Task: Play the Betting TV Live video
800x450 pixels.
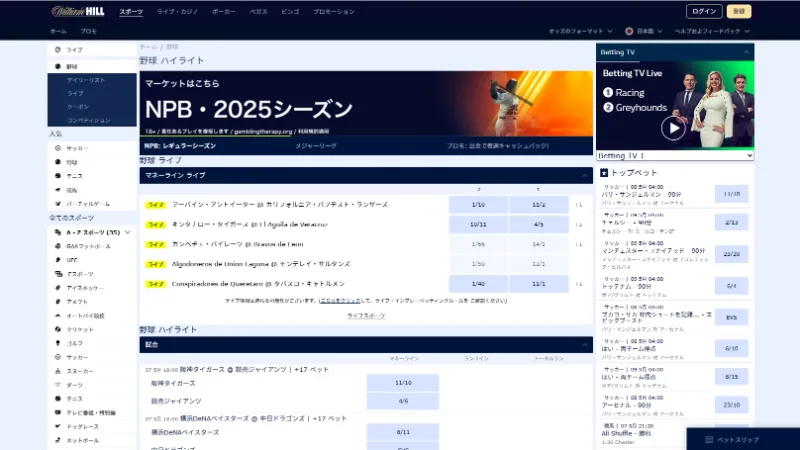Action: tap(673, 128)
